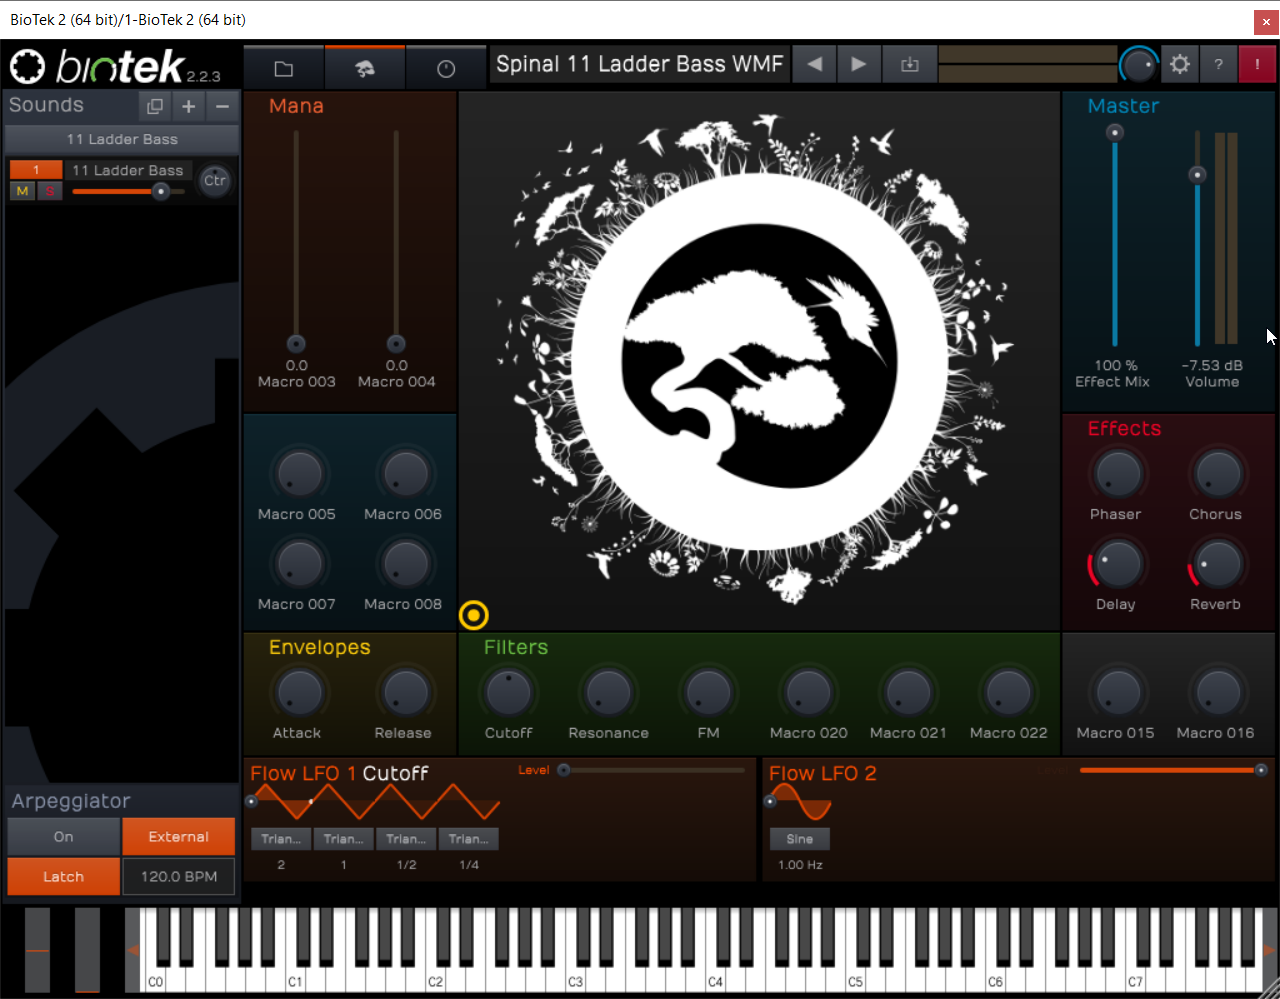Solo the 11 Ladder Bass layer
Image resolution: width=1280 pixels, height=999 pixels.
pyautogui.click(x=49, y=191)
